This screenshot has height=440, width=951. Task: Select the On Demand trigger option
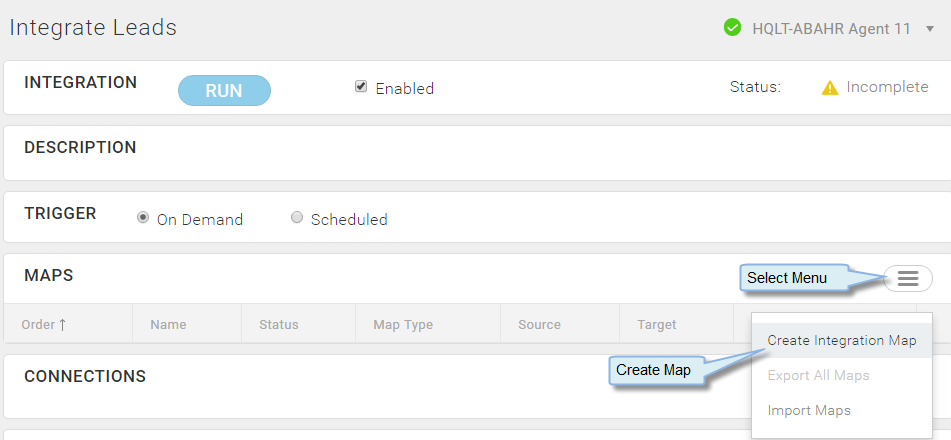pyautogui.click(x=143, y=218)
